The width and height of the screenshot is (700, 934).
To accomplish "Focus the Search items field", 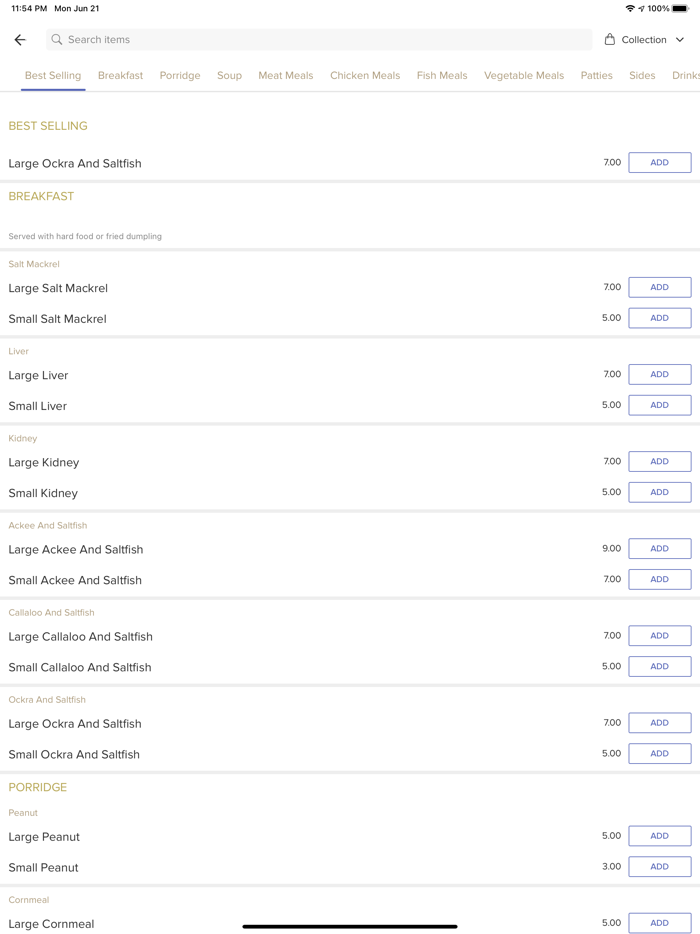I will click(320, 40).
